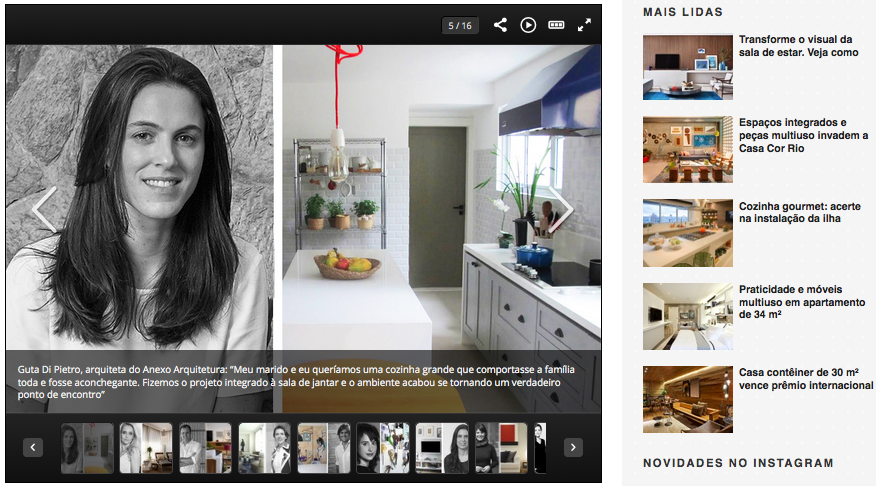
Task: Click the Casa Cor Rio article image
Action: [x=688, y=150]
